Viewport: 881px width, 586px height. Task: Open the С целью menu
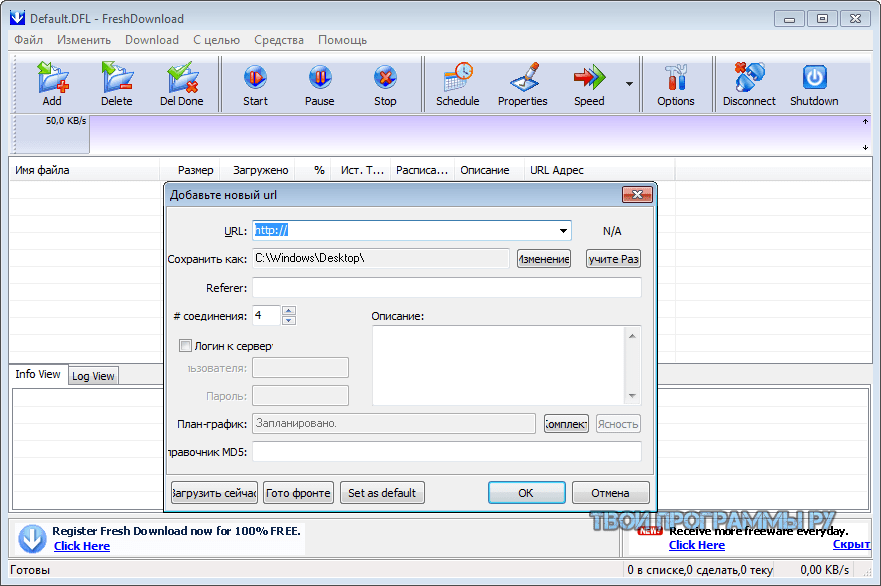coord(216,40)
